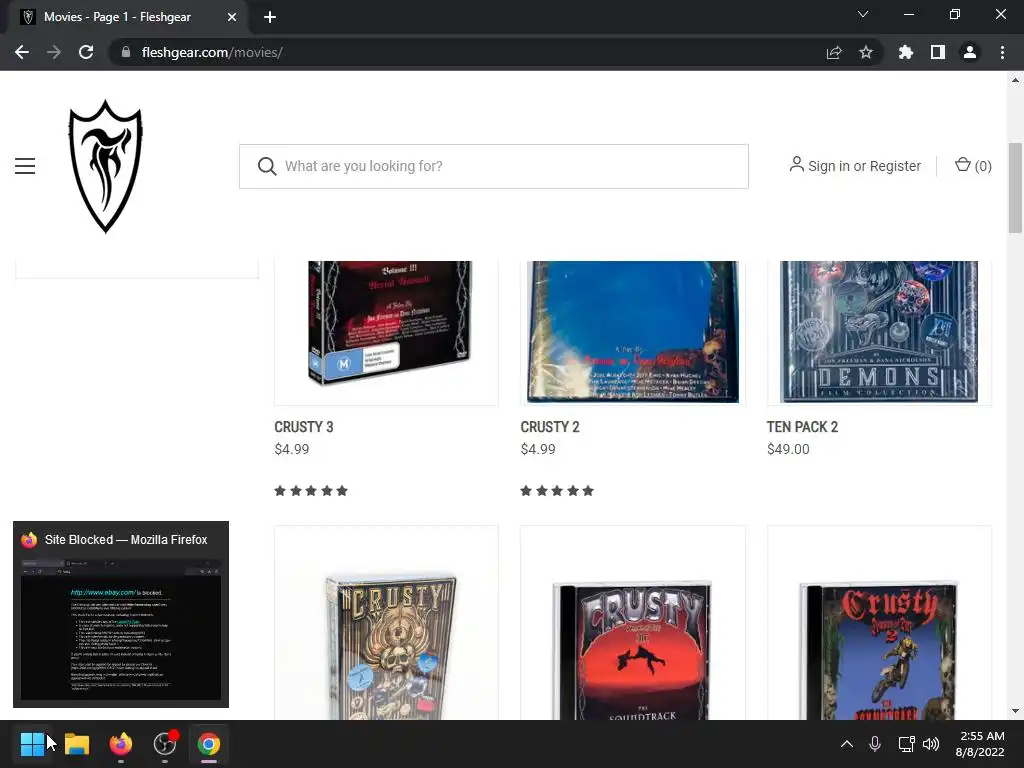Image resolution: width=1024 pixels, height=768 pixels.
Task: Open the volume control tray icon
Action: [x=931, y=744]
